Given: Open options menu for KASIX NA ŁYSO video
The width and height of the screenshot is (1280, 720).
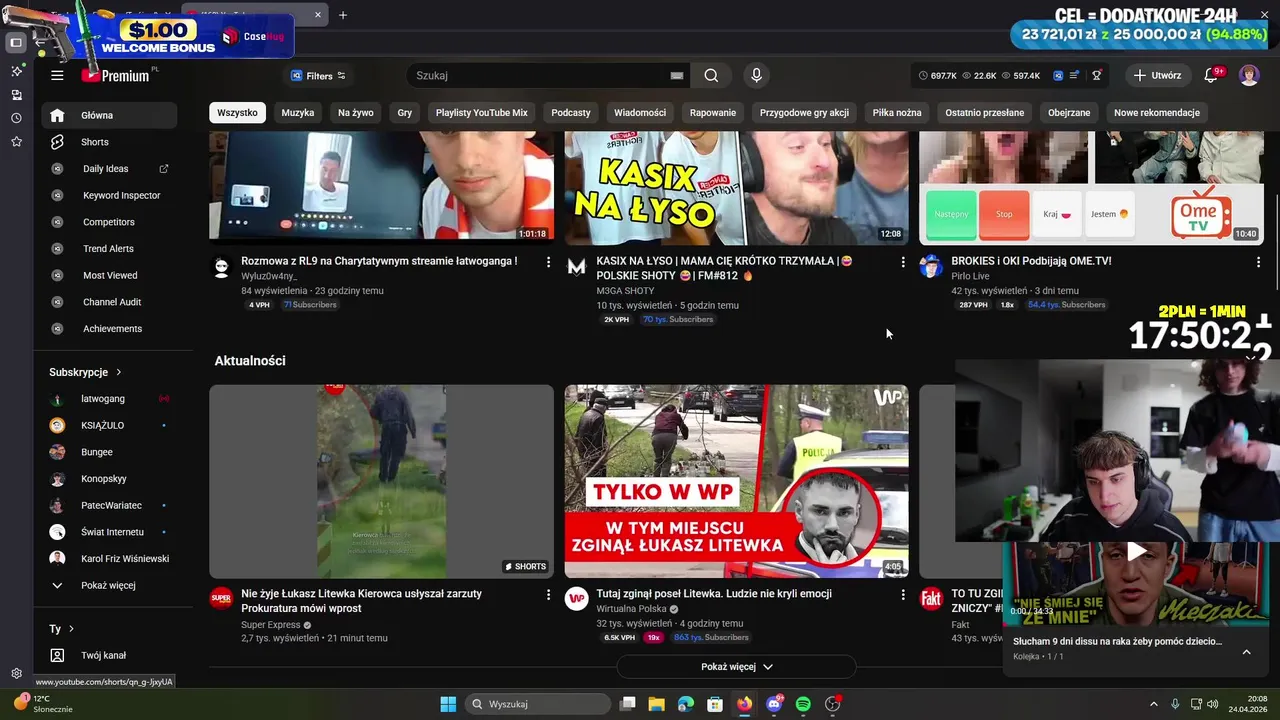Looking at the screenshot, I should tap(903, 262).
